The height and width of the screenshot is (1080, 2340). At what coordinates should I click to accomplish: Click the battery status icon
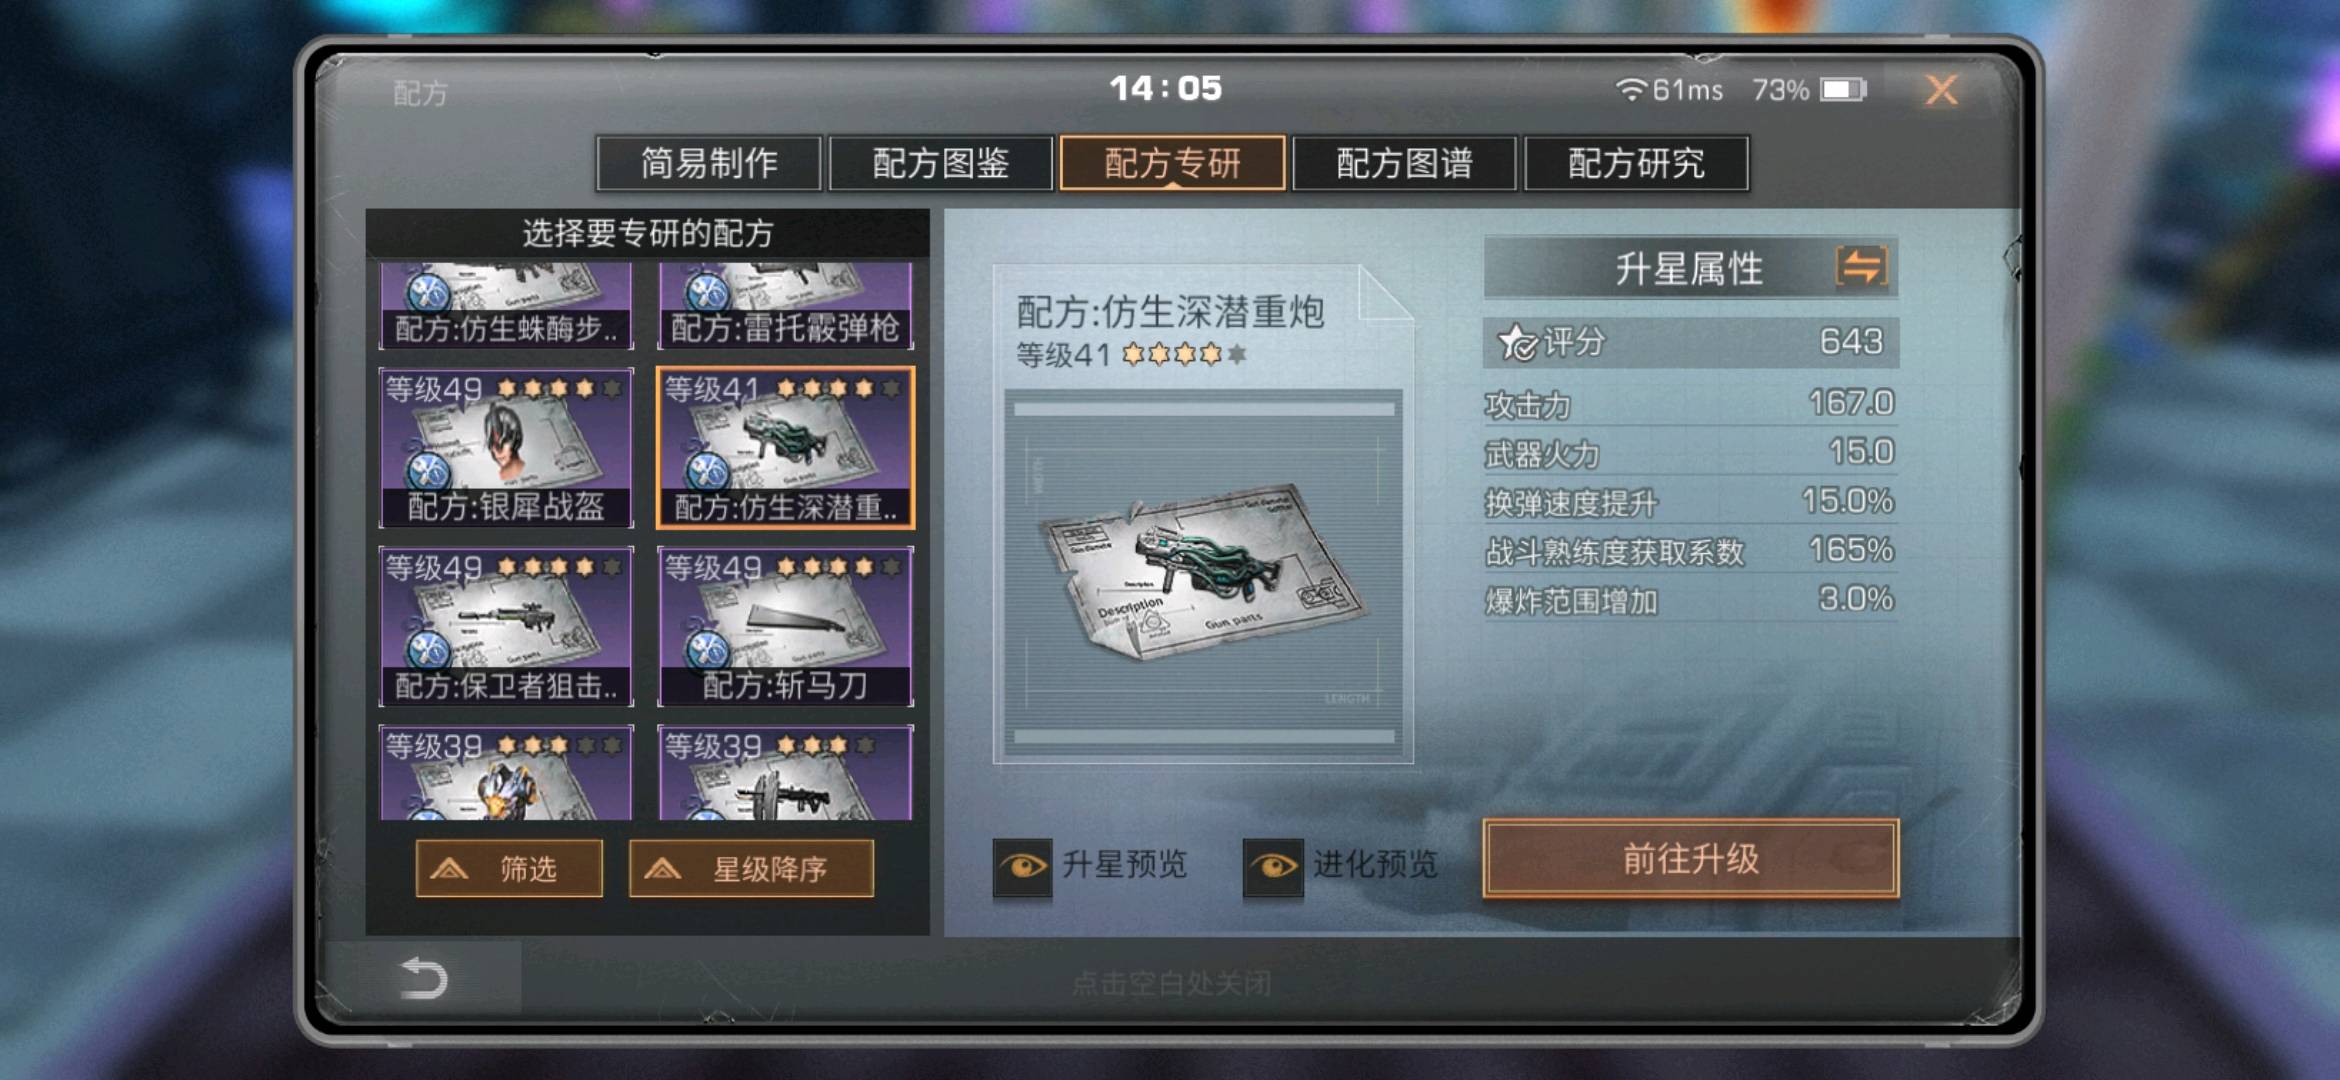point(1843,90)
